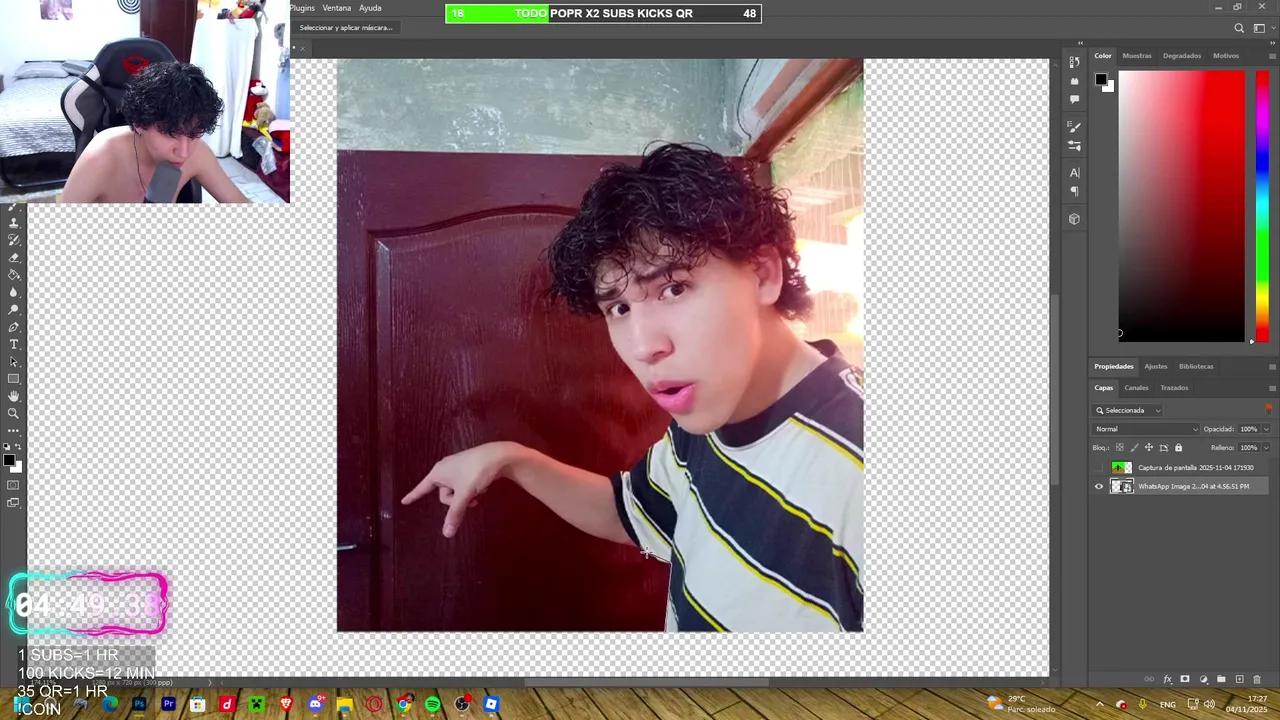Open the Plugins menu

302,8
